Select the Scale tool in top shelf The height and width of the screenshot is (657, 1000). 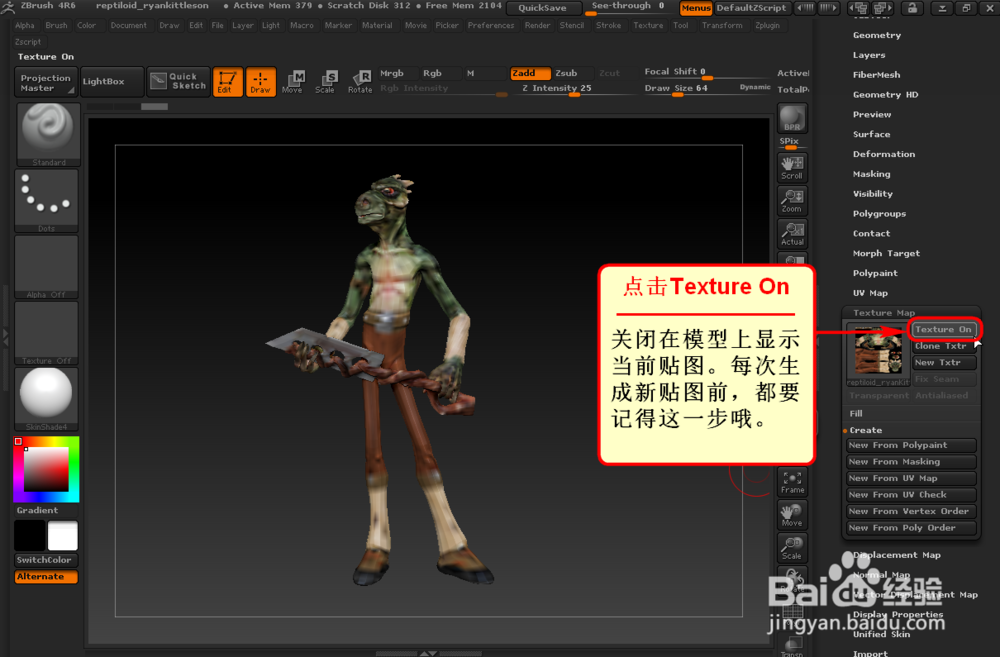click(325, 82)
